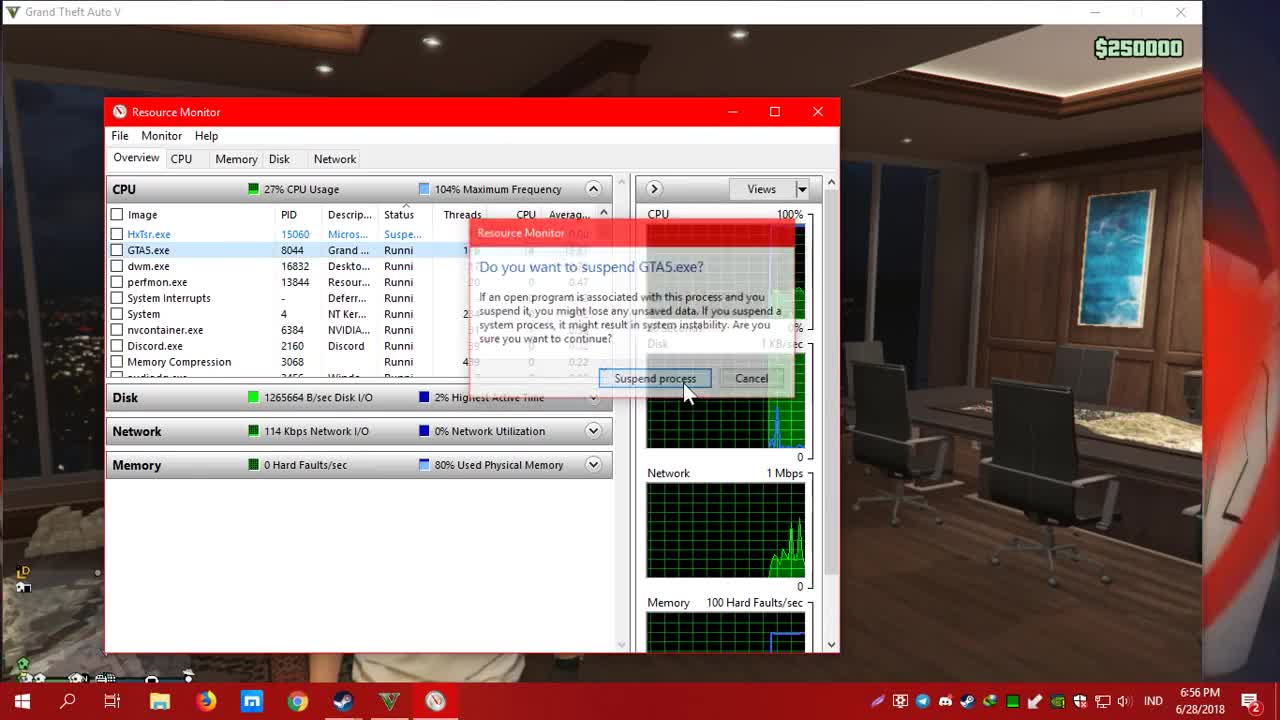
Task: Open Maxthon browser from the taskbar
Action: tap(252, 701)
